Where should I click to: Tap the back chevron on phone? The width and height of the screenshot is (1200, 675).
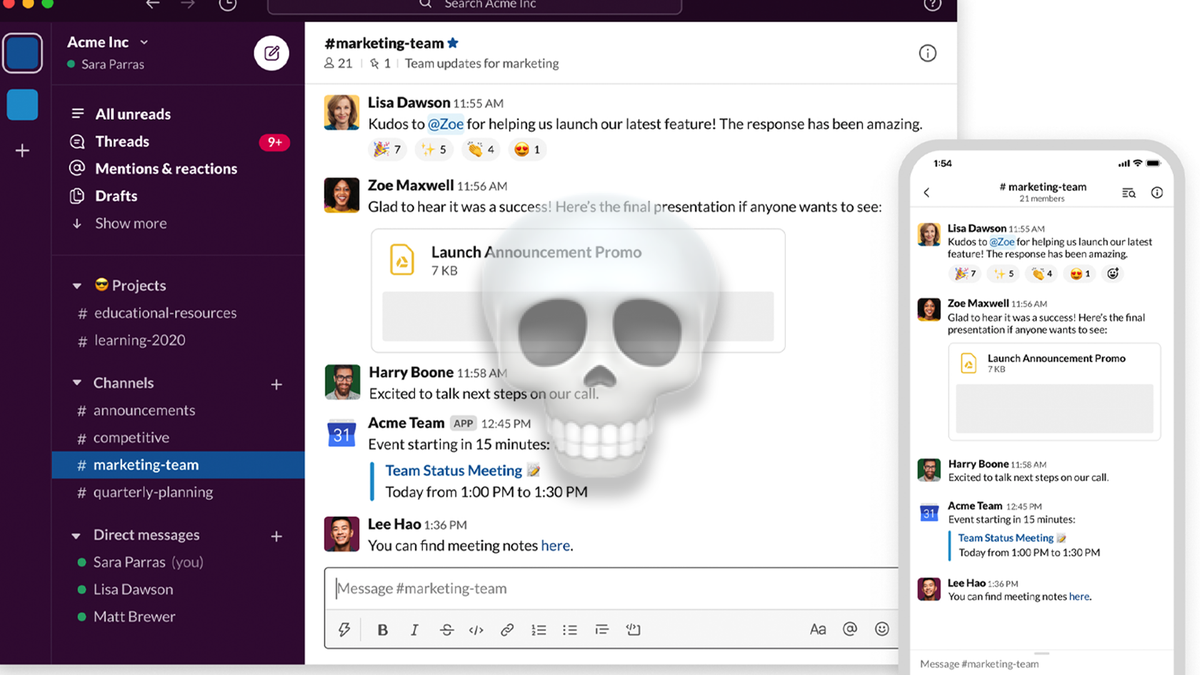(x=926, y=192)
